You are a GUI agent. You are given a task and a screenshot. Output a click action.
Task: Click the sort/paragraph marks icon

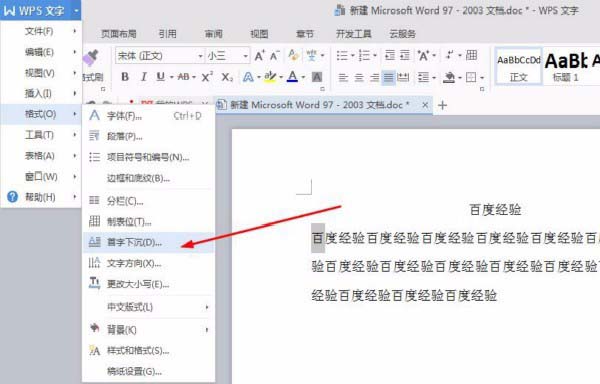click(450, 55)
